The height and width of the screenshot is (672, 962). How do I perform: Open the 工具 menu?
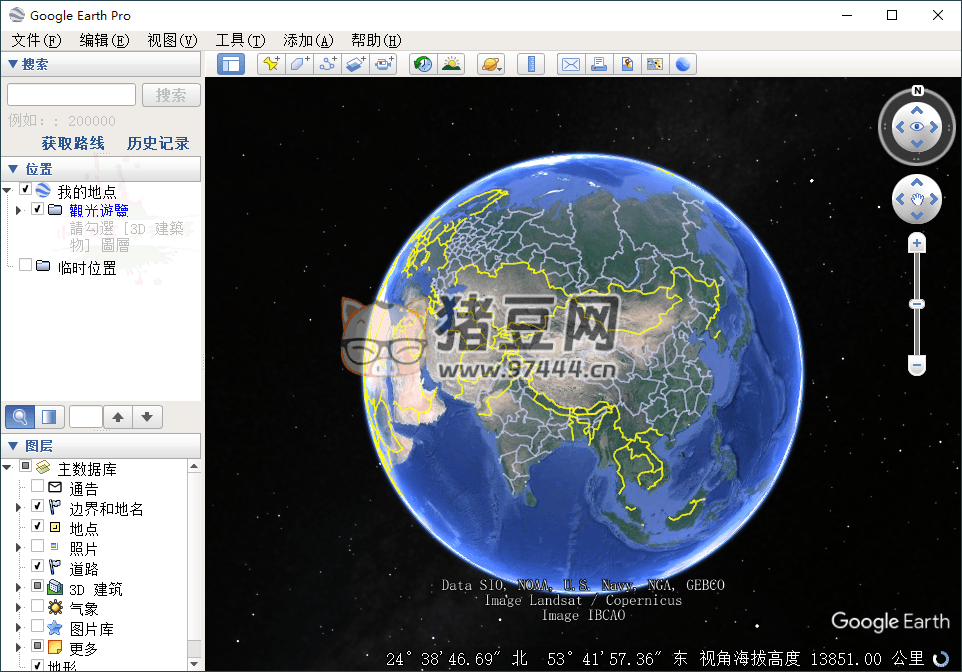point(240,40)
